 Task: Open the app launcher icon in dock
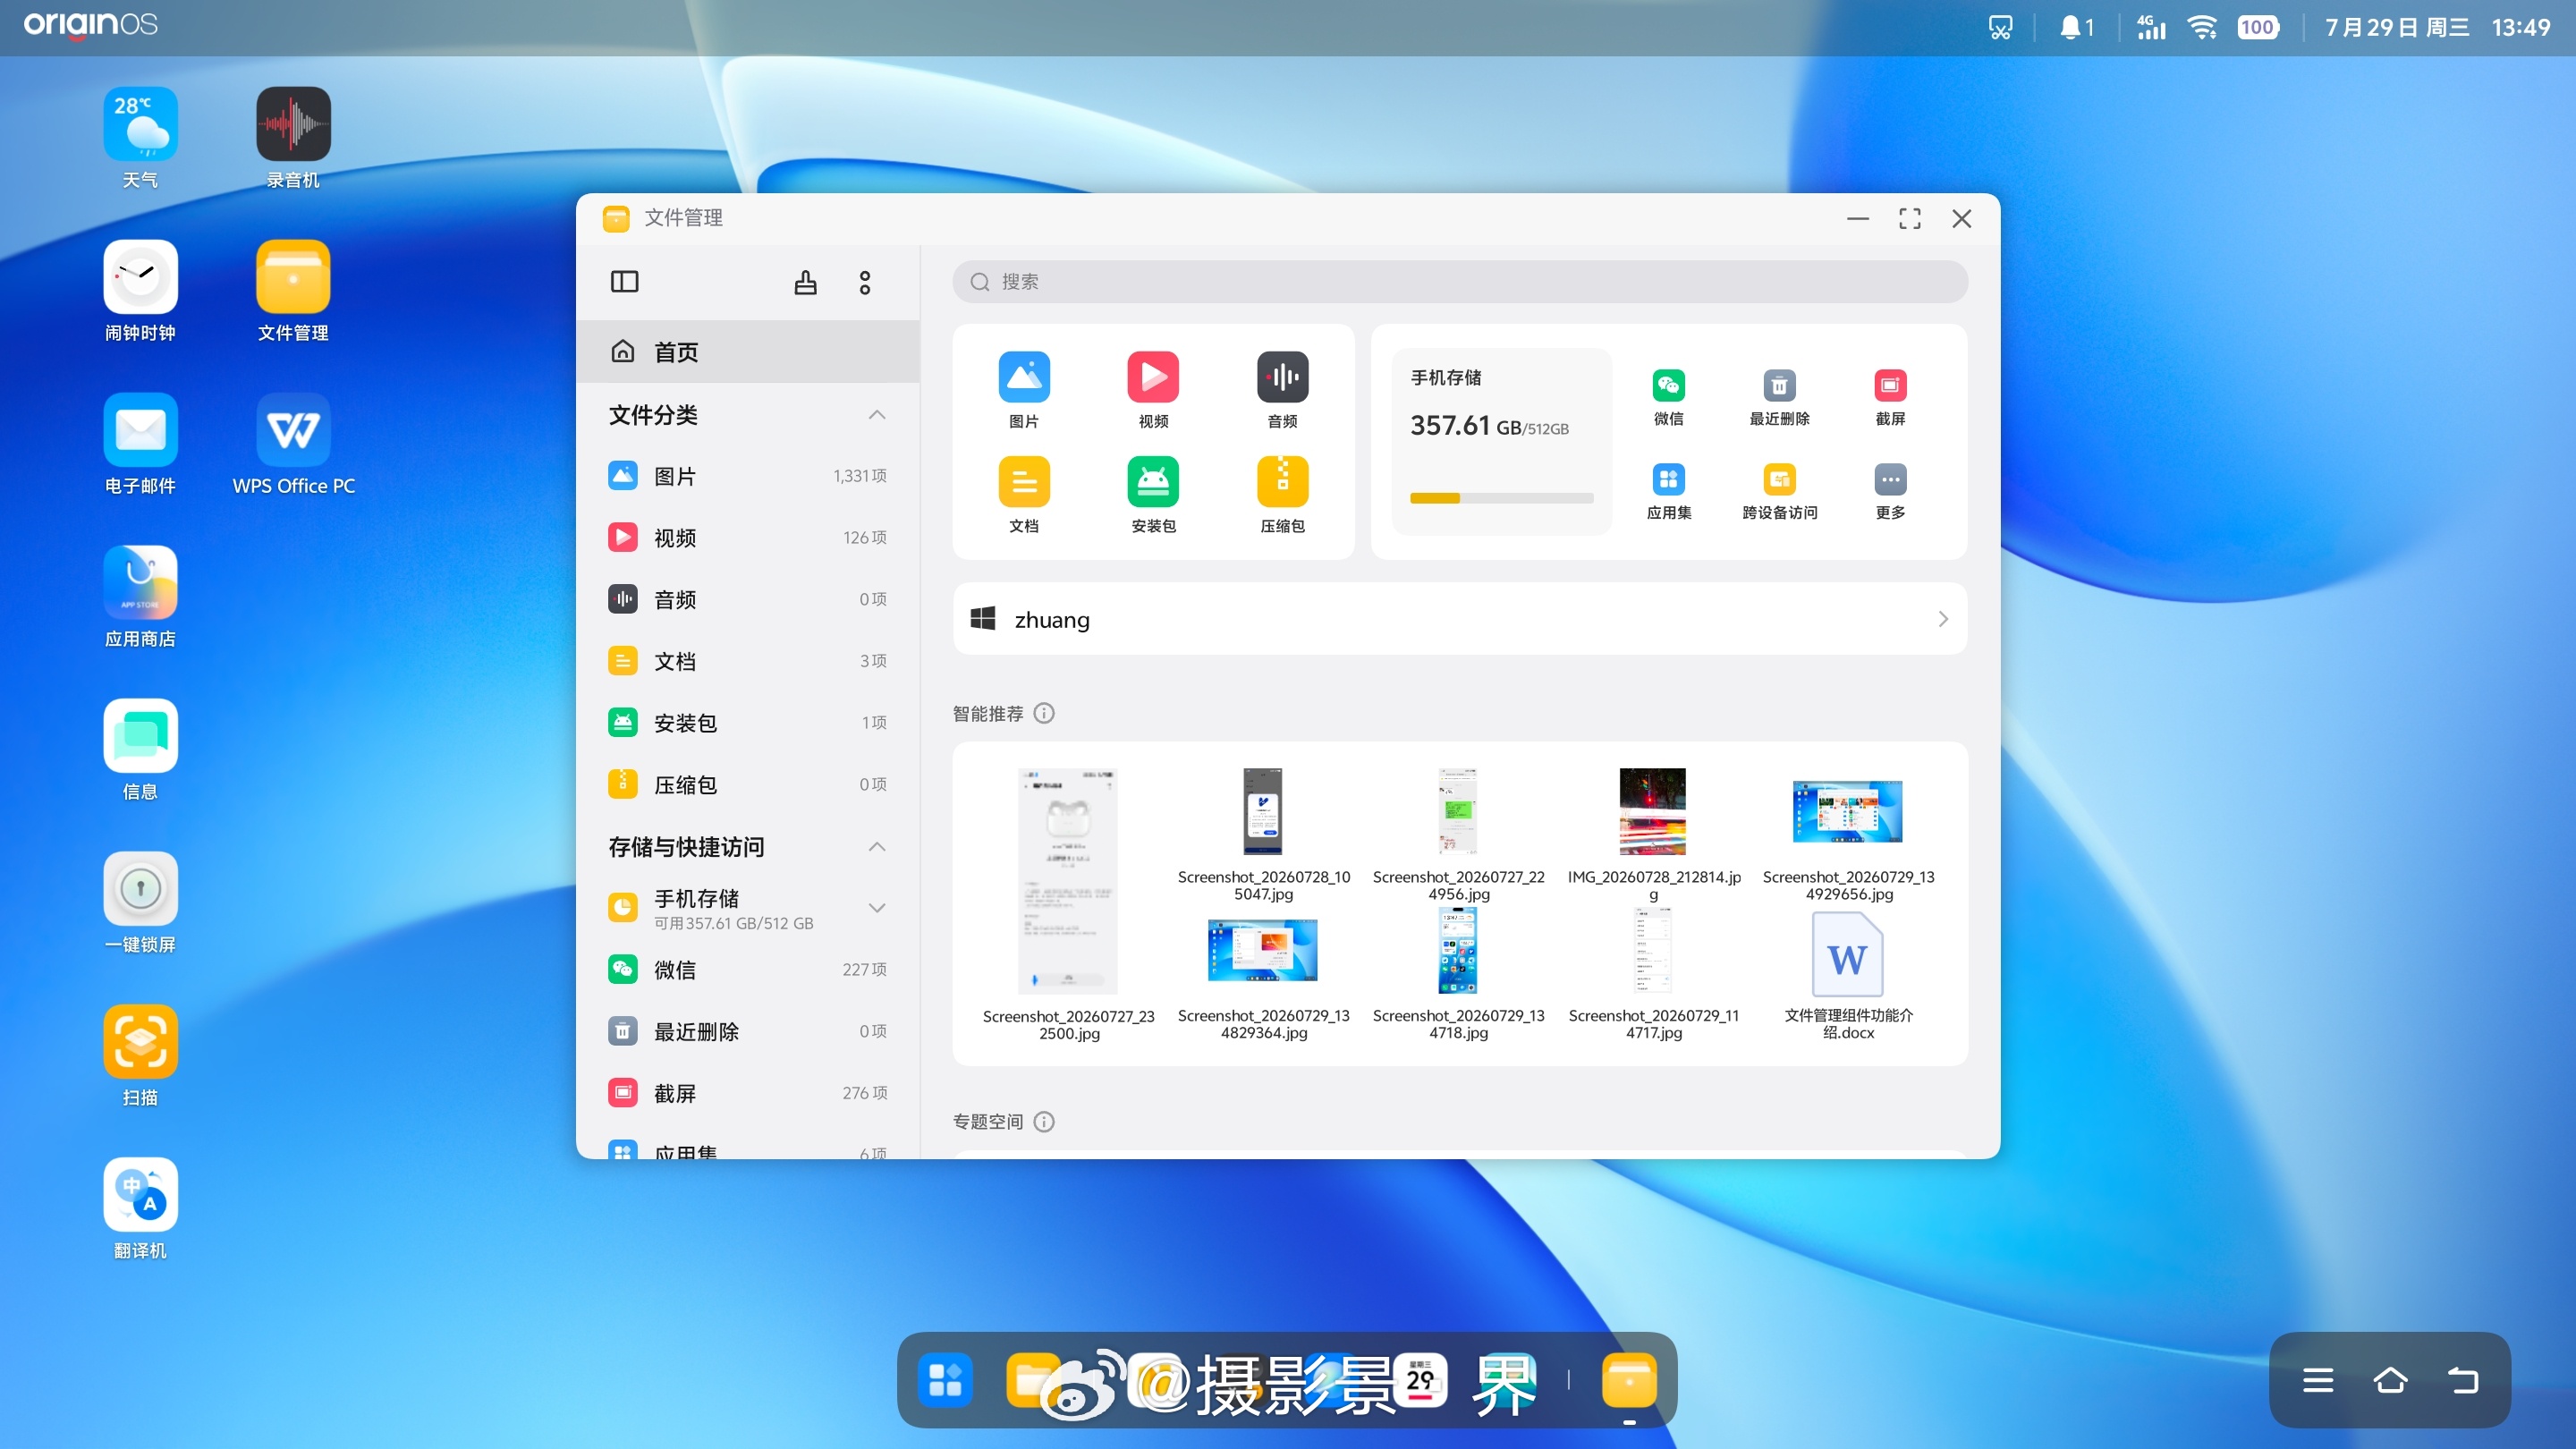click(x=945, y=1381)
